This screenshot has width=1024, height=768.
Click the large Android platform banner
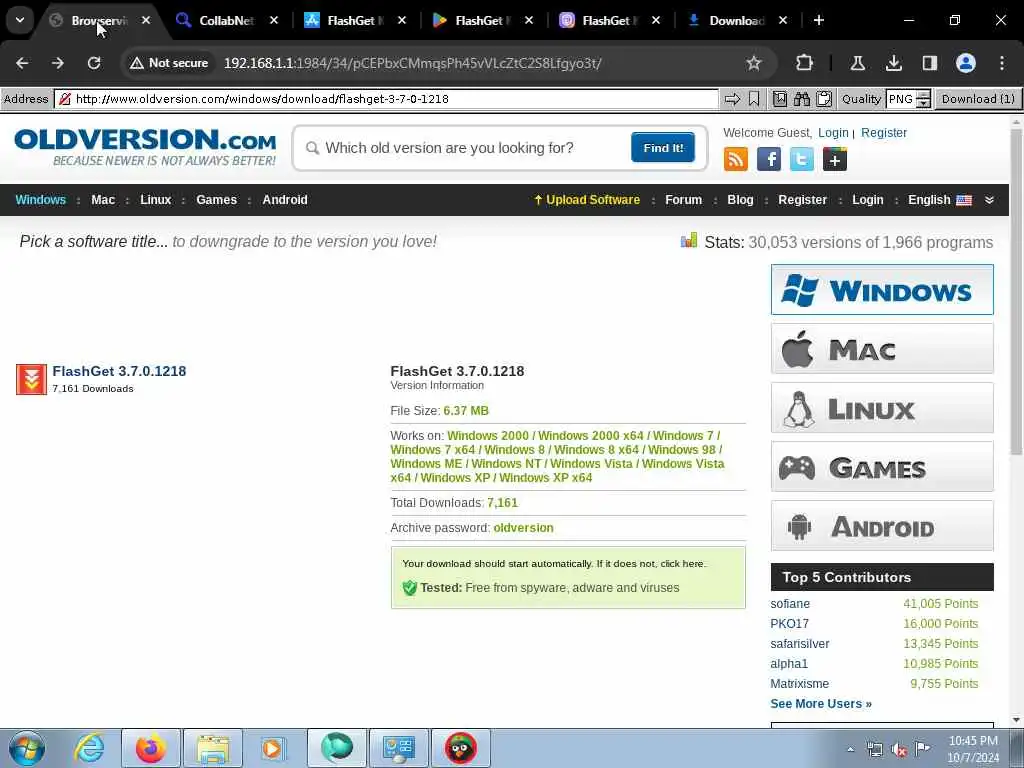coord(882,526)
